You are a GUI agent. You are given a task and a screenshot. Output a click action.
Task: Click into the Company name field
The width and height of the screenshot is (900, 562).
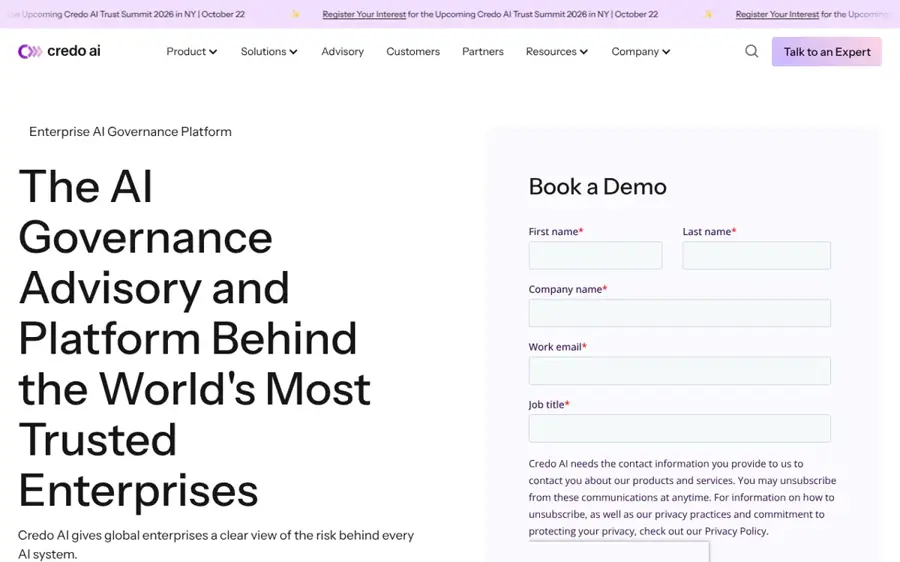[680, 313]
